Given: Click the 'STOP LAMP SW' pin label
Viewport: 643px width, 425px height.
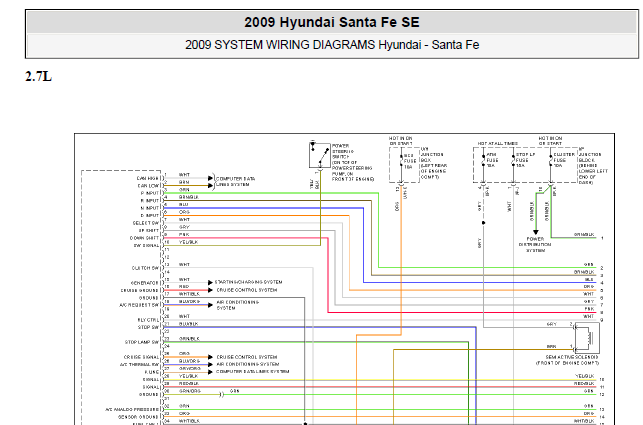Looking at the screenshot, I should (142, 342).
